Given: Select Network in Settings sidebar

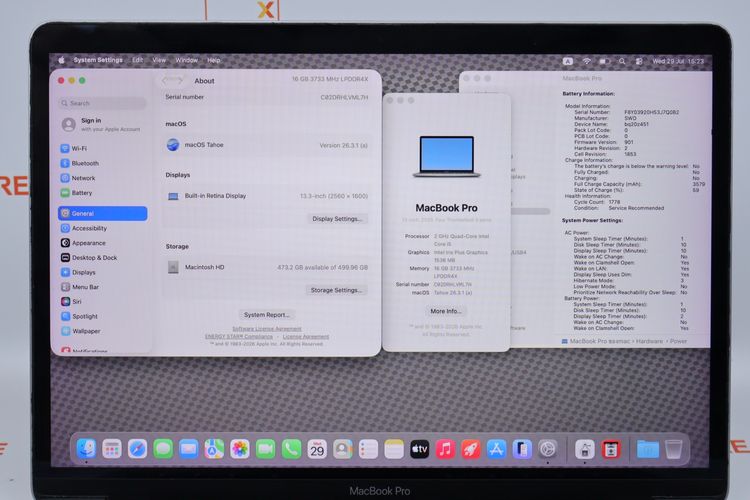Looking at the screenshot, I should [102, 178].
